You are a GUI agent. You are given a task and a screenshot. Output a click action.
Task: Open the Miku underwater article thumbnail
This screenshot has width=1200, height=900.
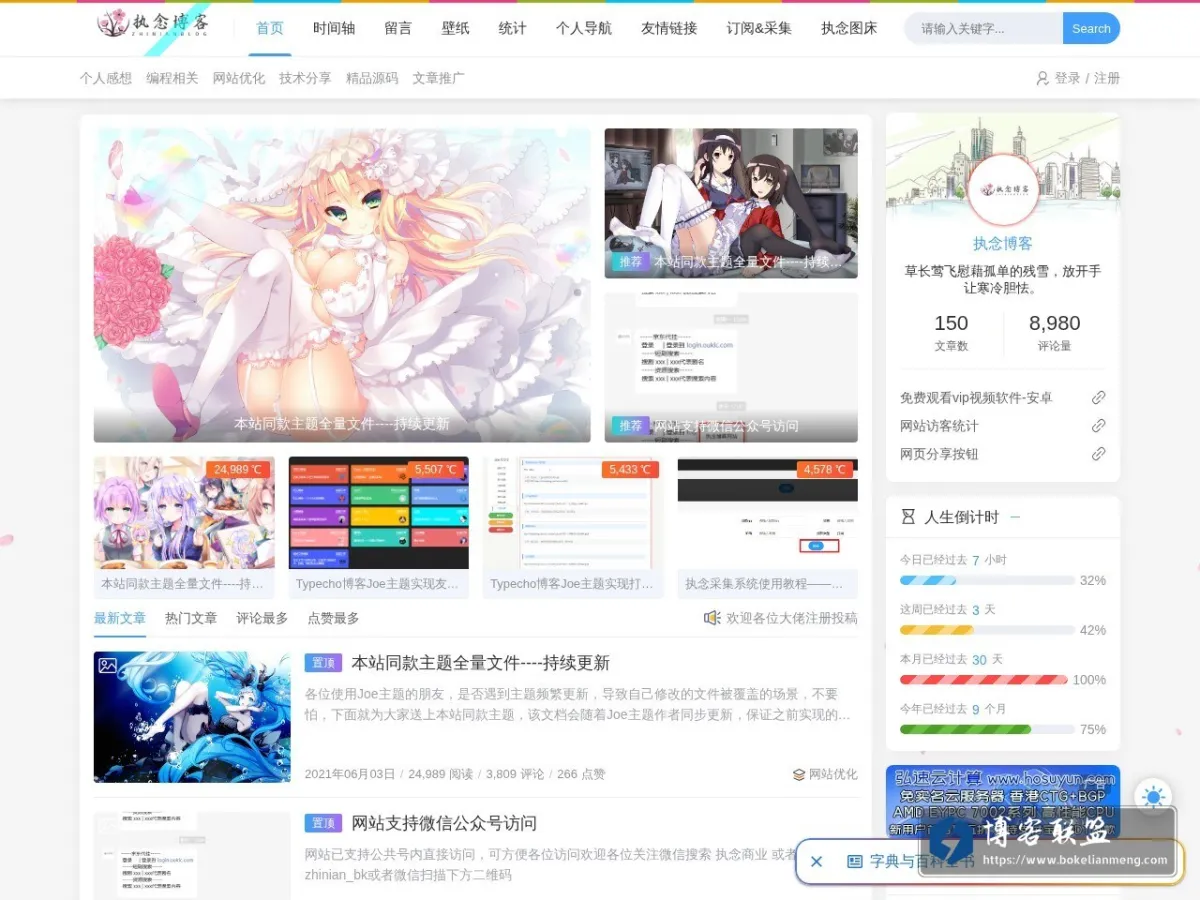[x=192, y=717]
